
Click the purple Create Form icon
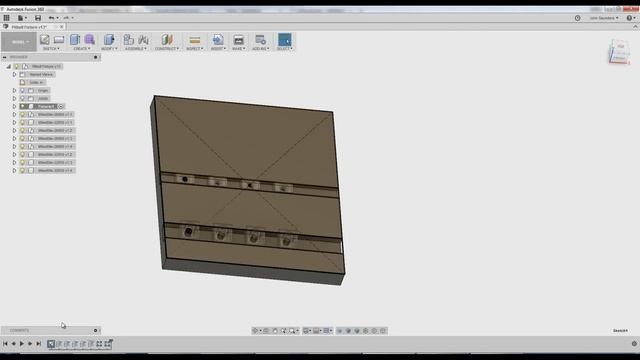[x=90, y=40]
